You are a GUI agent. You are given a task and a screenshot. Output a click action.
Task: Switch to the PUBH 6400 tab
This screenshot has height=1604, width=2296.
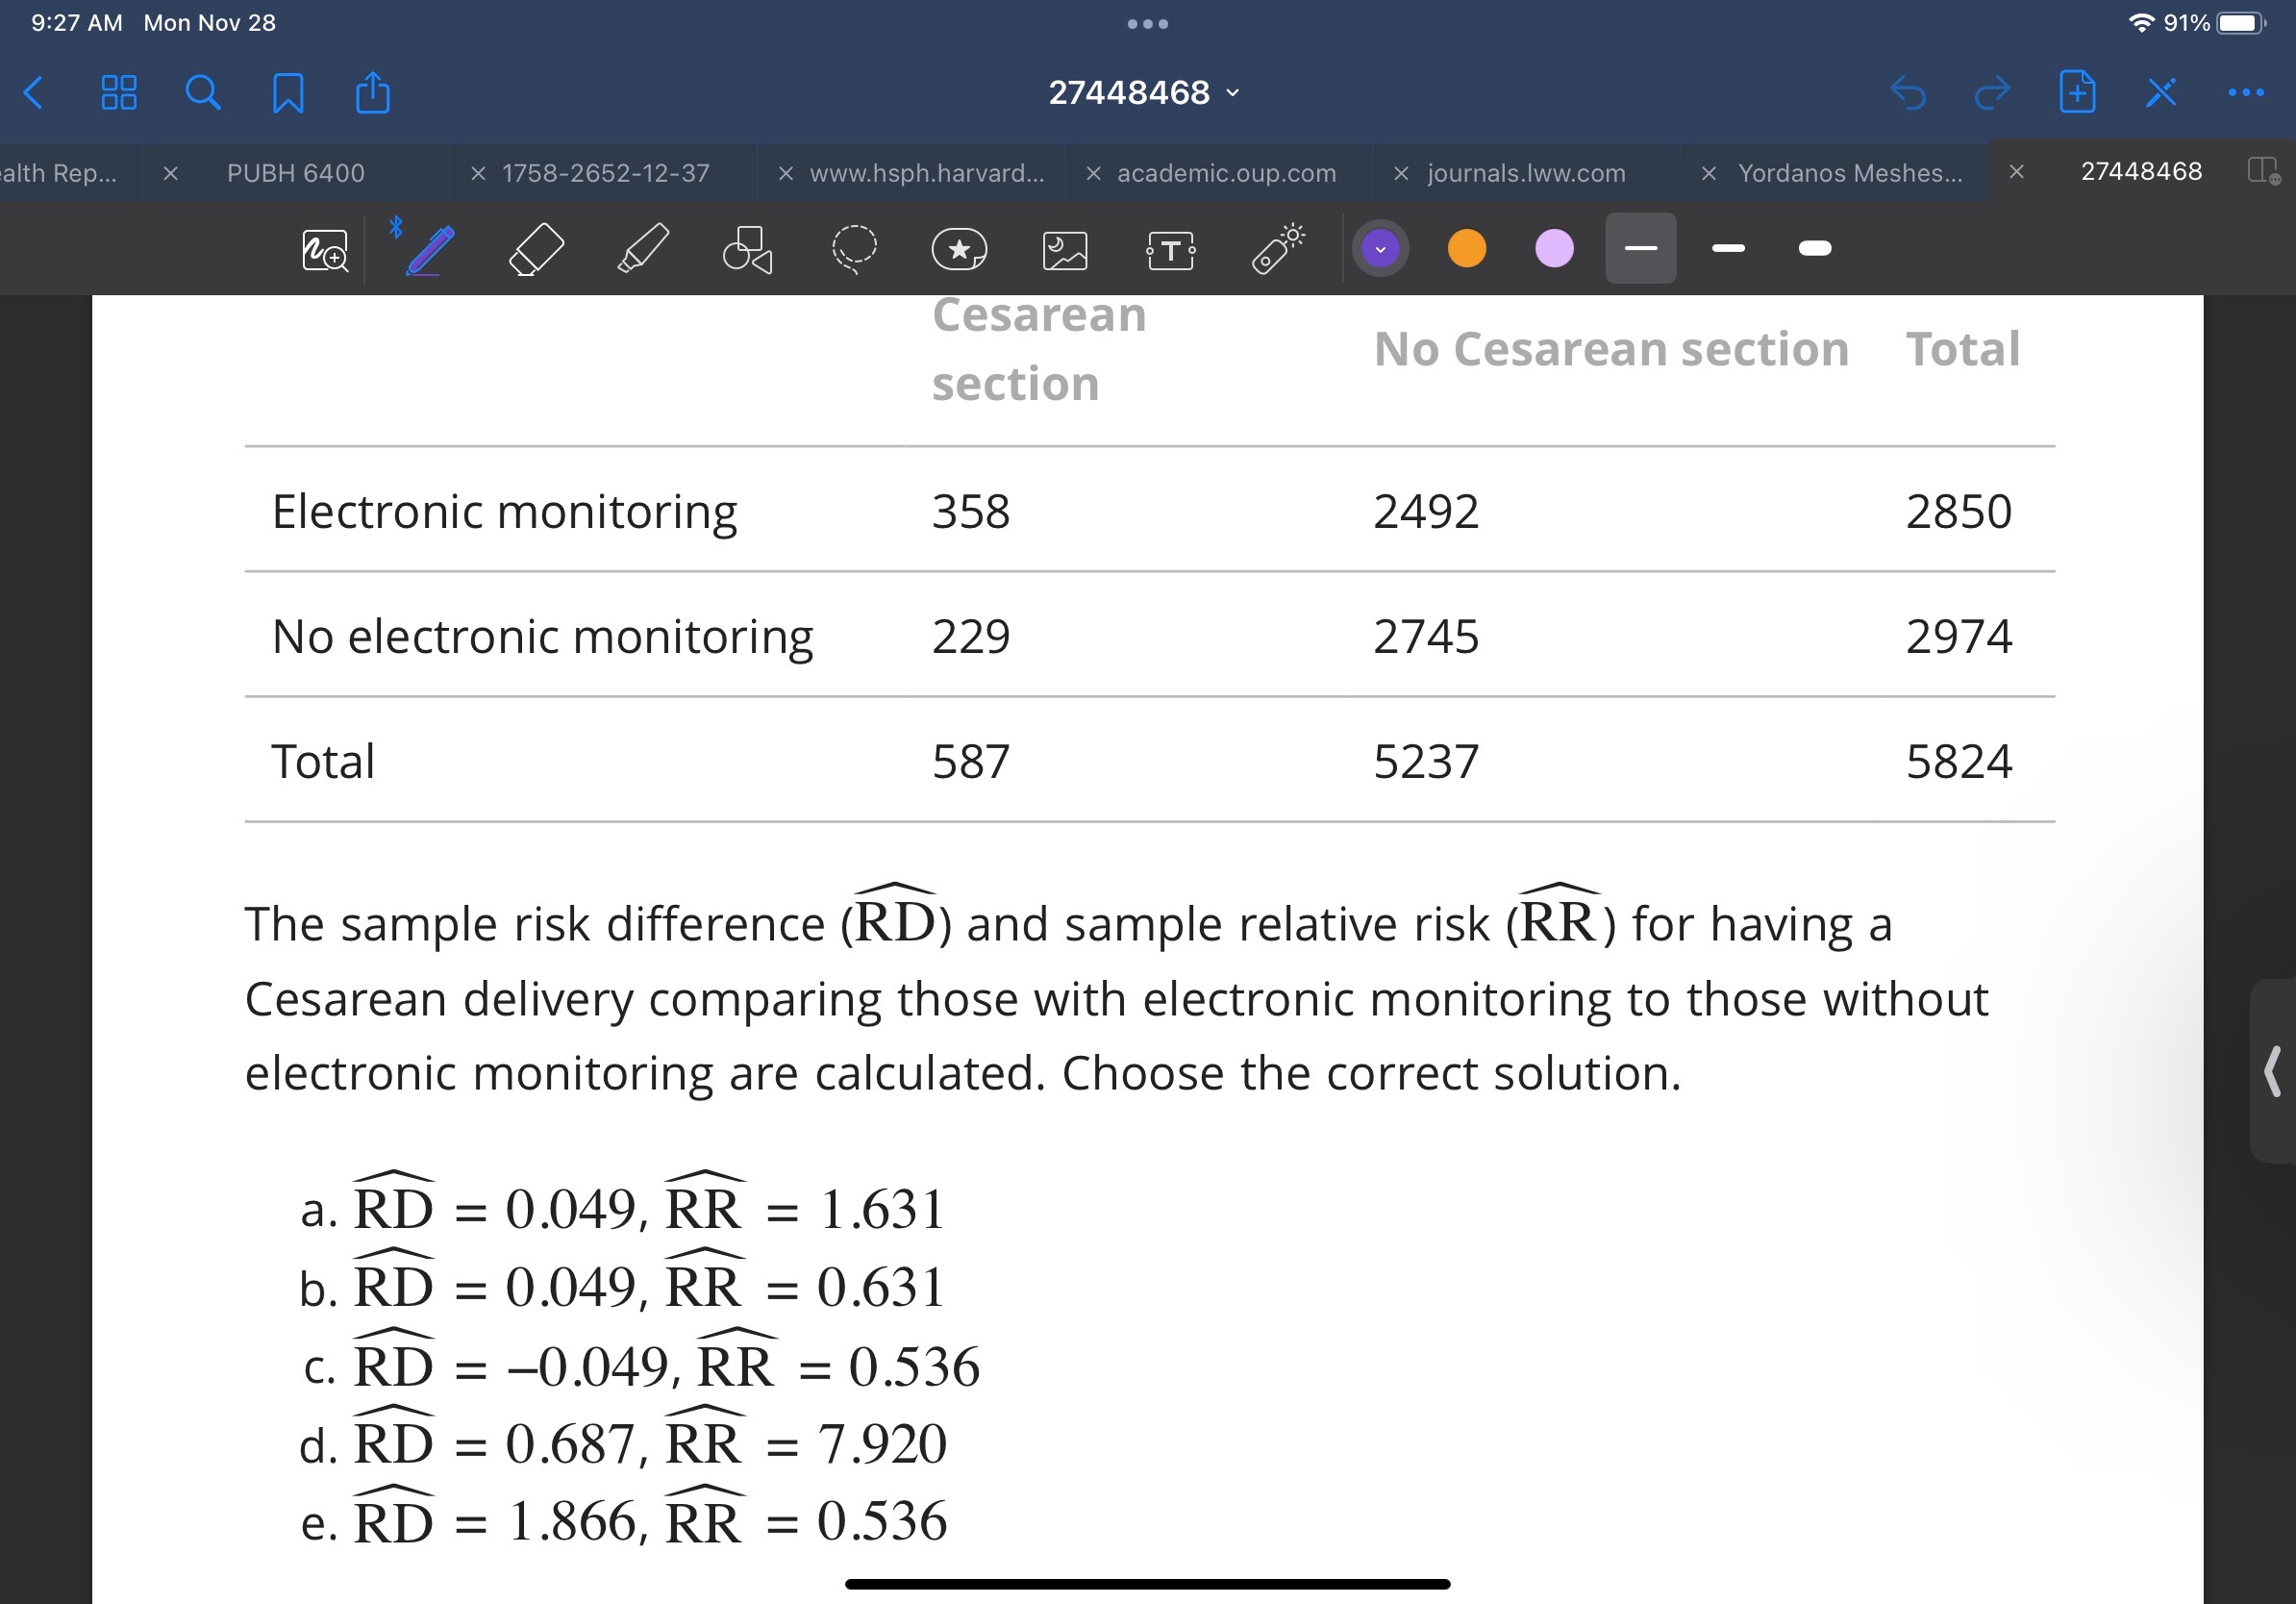click(295, 172)
